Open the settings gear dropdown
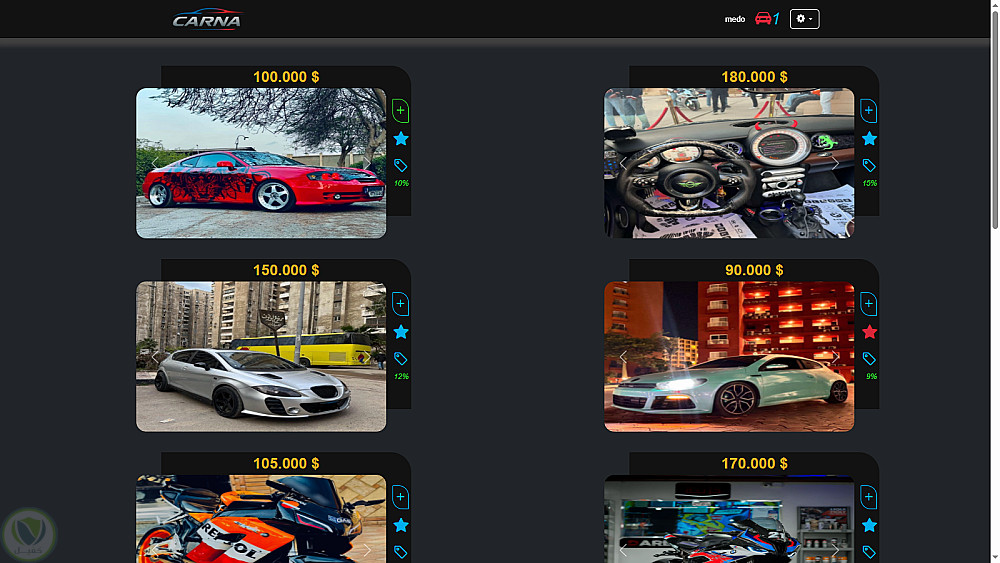Viewport: 1000px width, 563px height. tap(804, 19)
